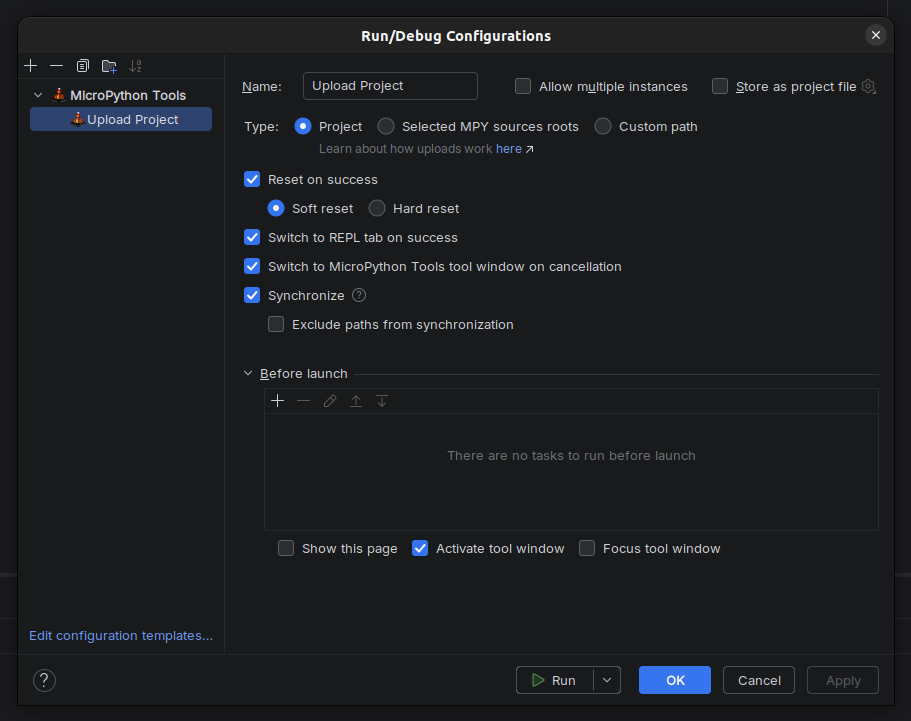Open the Run button dropdown arrow
Screen dimensions: 911x721
607,681
